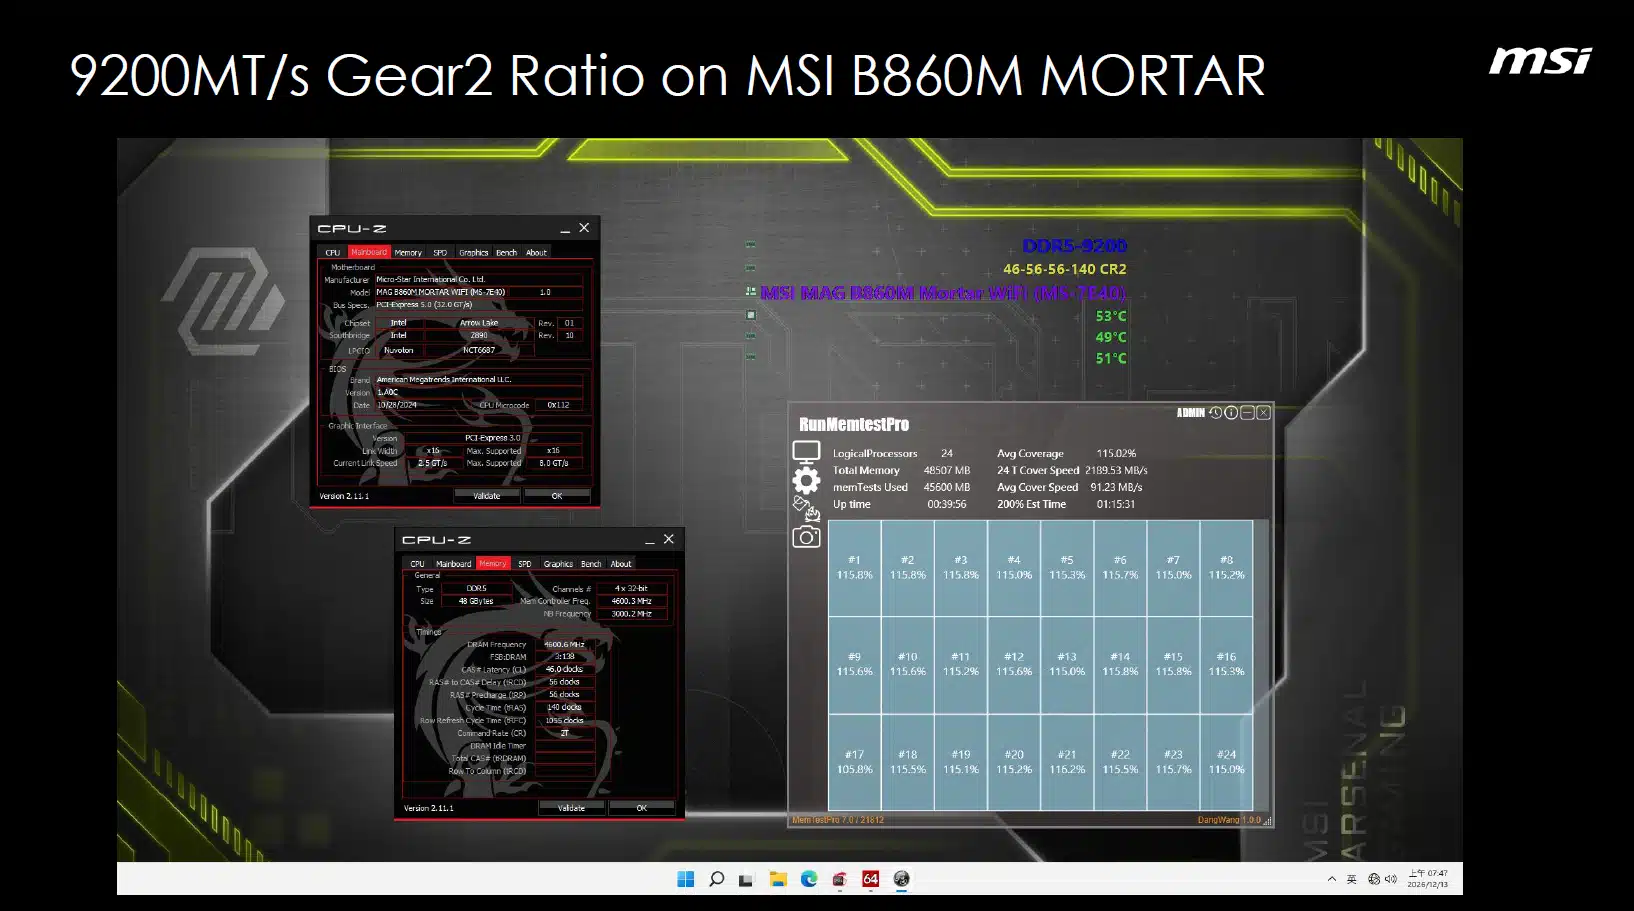Click the red 64 taskbar icon
1634x911 pixels.
tap(870, 879)
